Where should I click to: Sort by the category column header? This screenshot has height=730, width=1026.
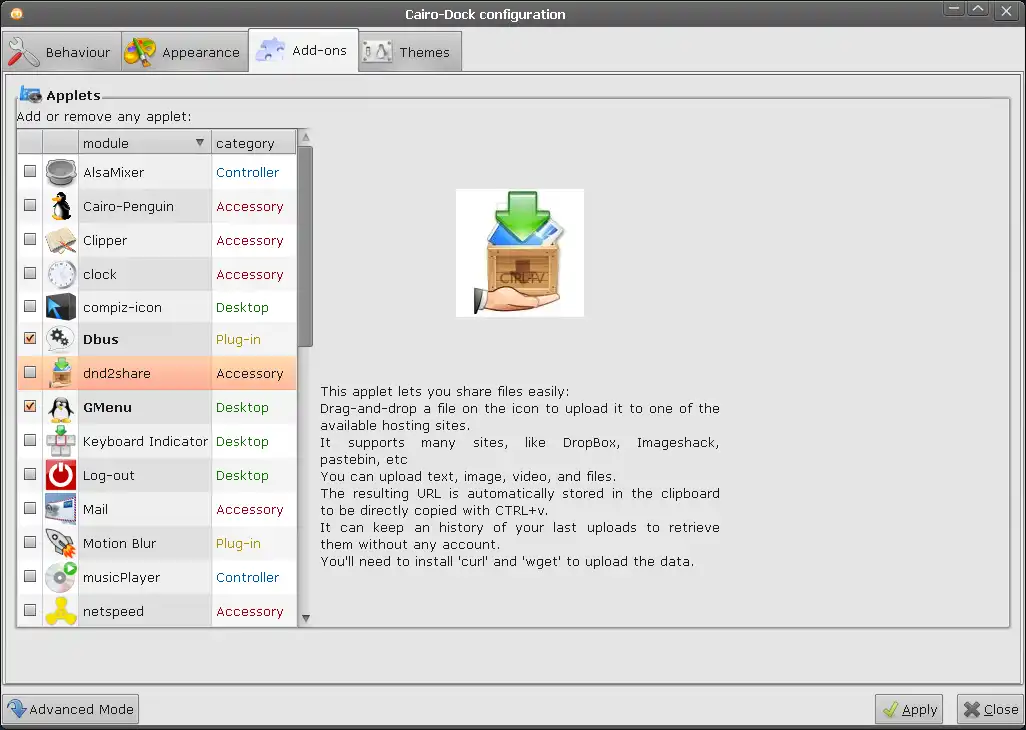[254, 143]
